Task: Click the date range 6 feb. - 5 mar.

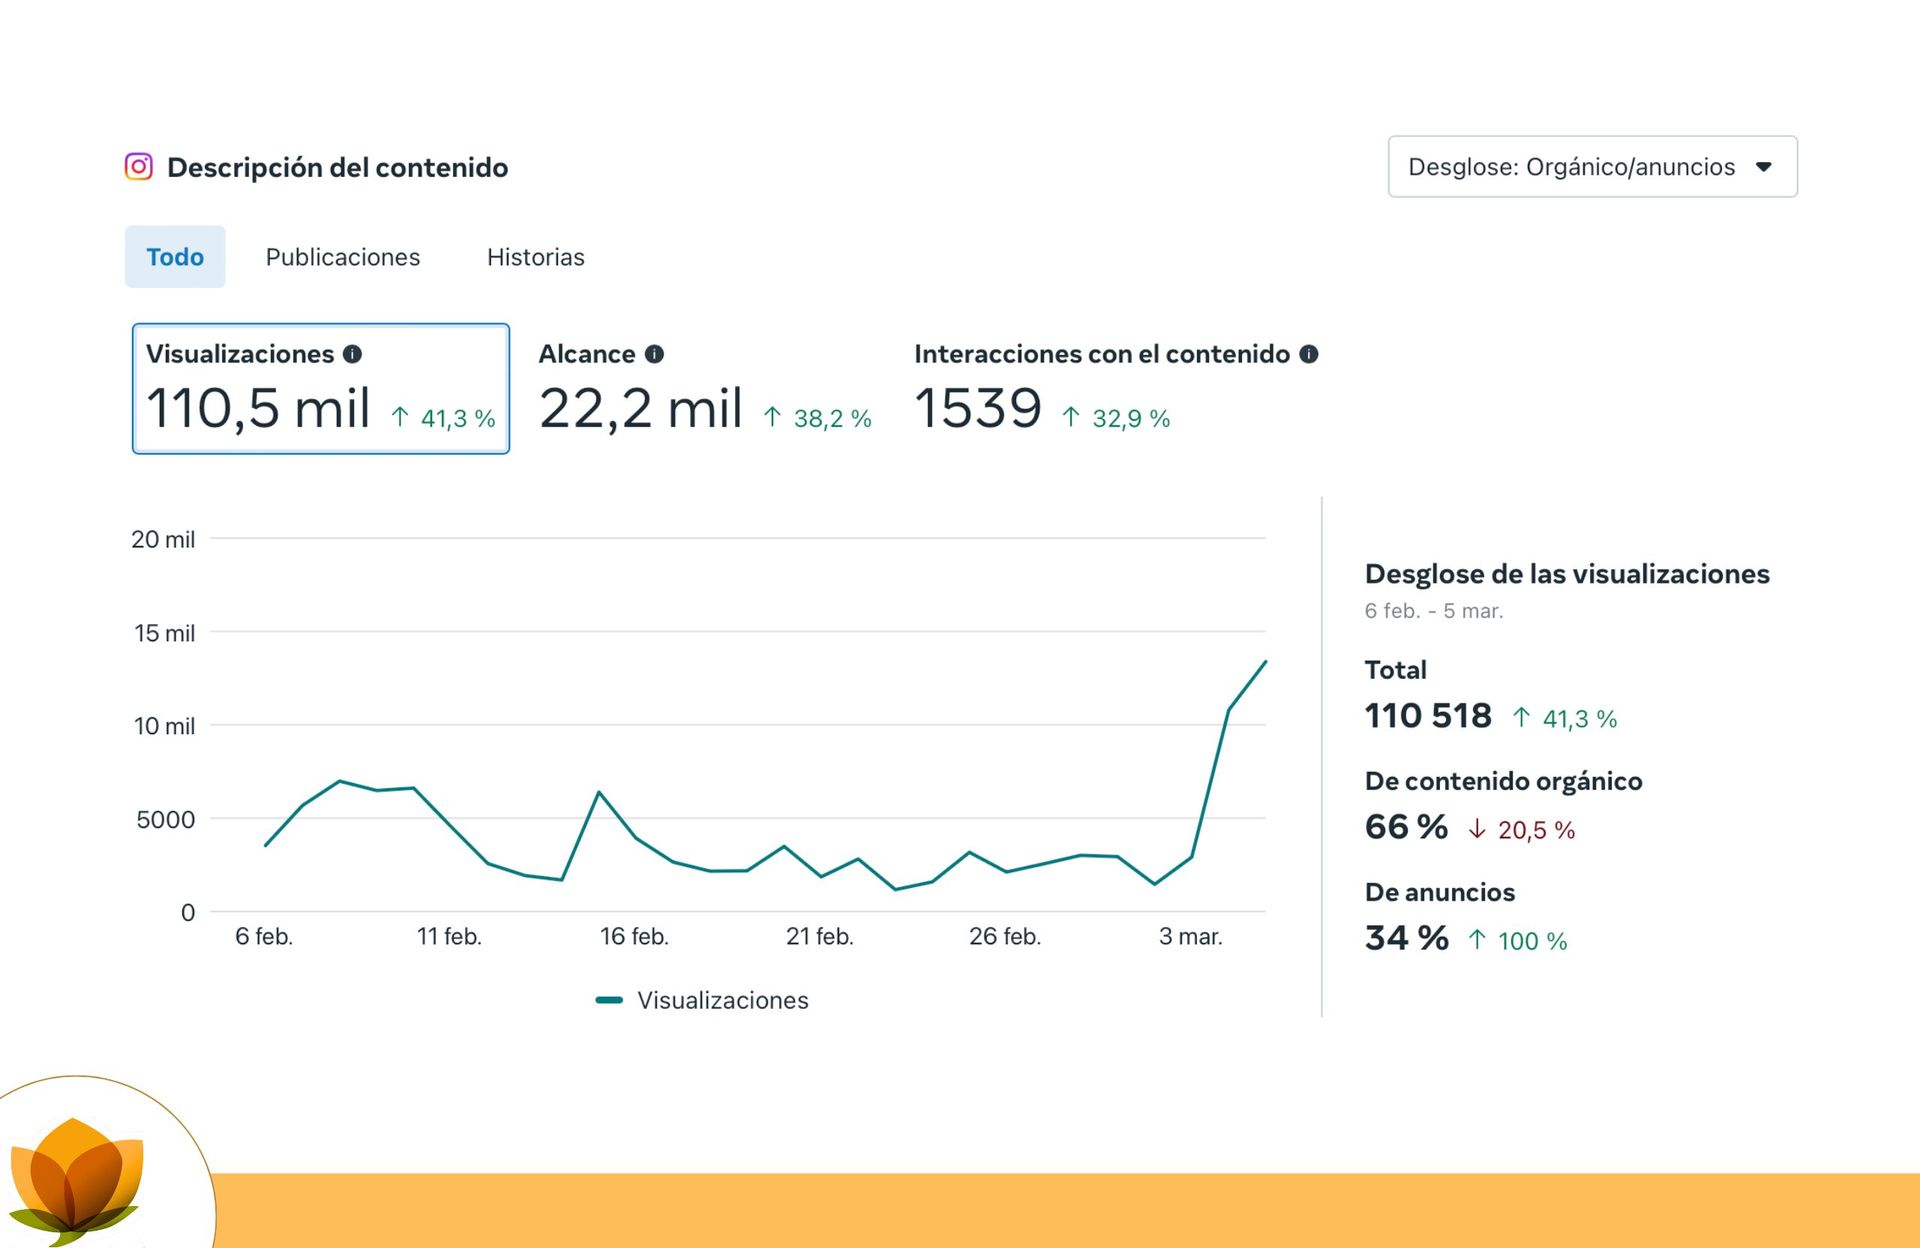Action: click(x=1434, y=611)
